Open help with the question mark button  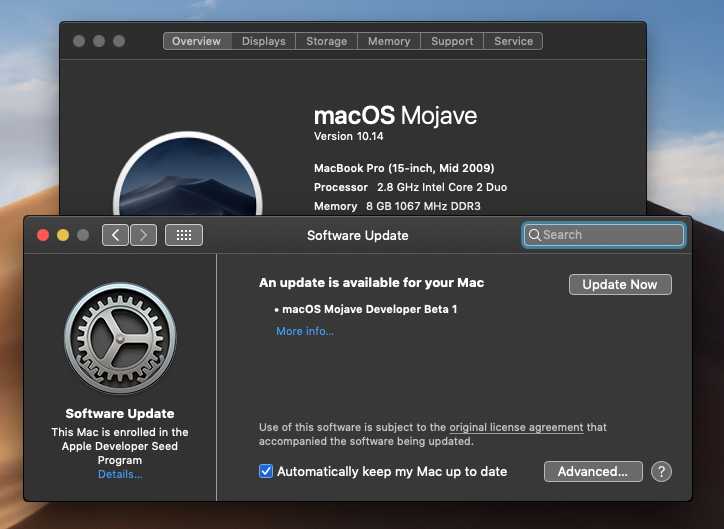pyautogui.click(x=661, y=471)
